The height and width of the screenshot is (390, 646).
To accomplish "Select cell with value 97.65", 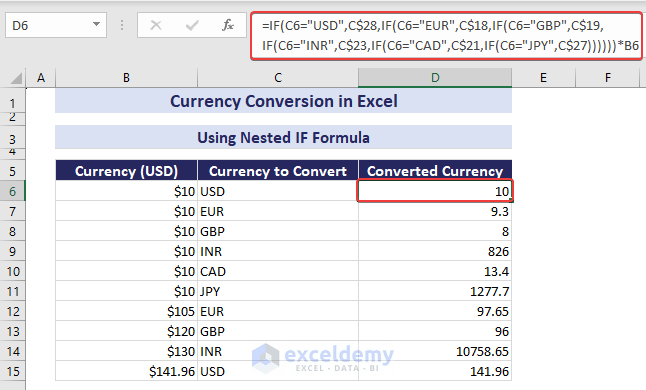I will (x=435, y=311).
